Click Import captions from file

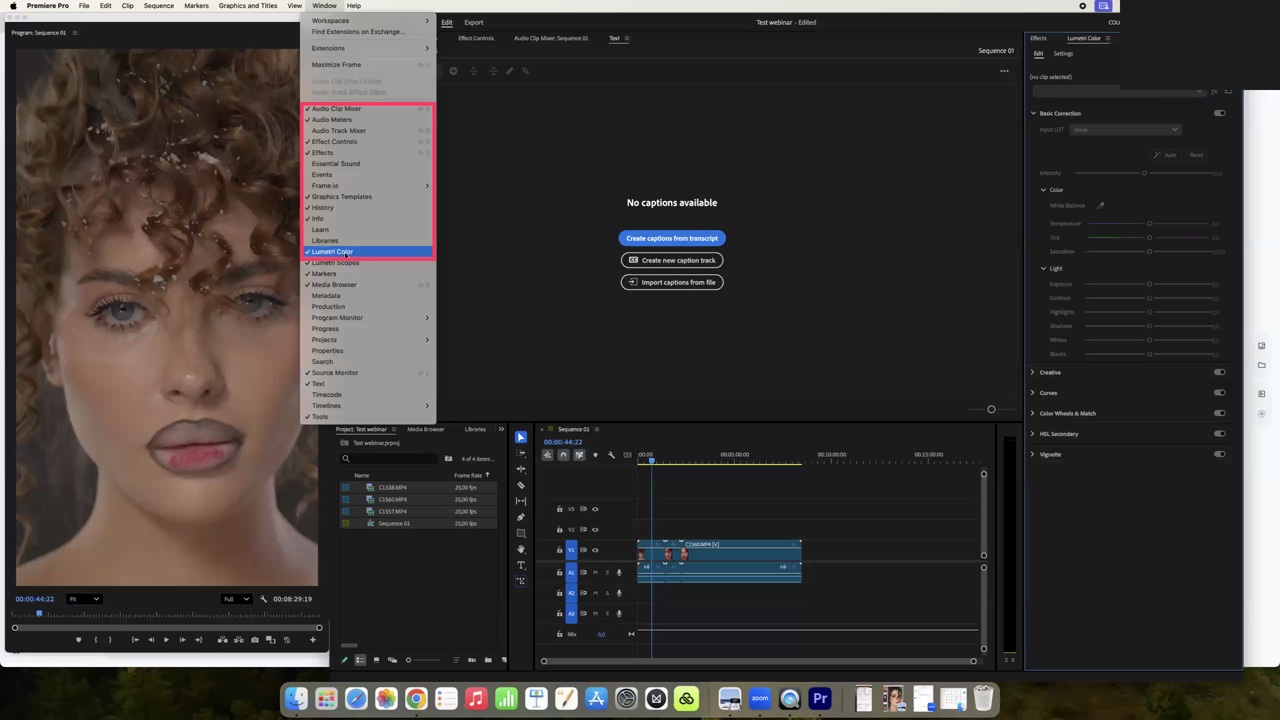672,282
